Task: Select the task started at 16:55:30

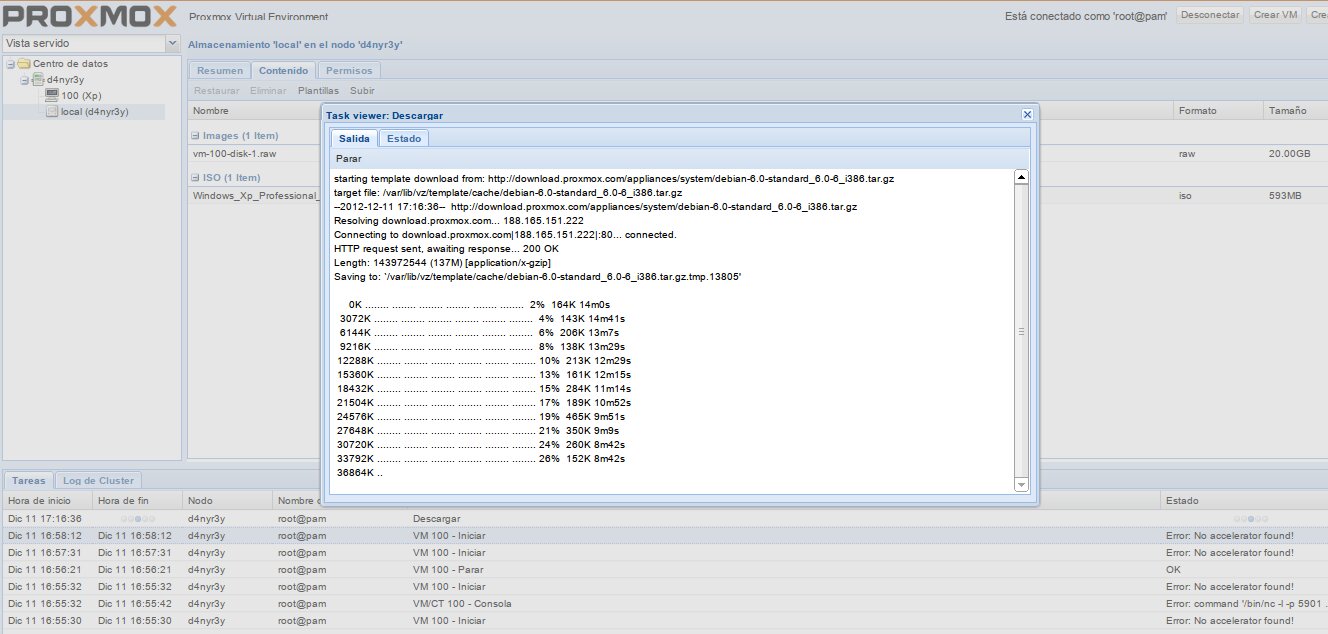Action: tap(664, 621)
